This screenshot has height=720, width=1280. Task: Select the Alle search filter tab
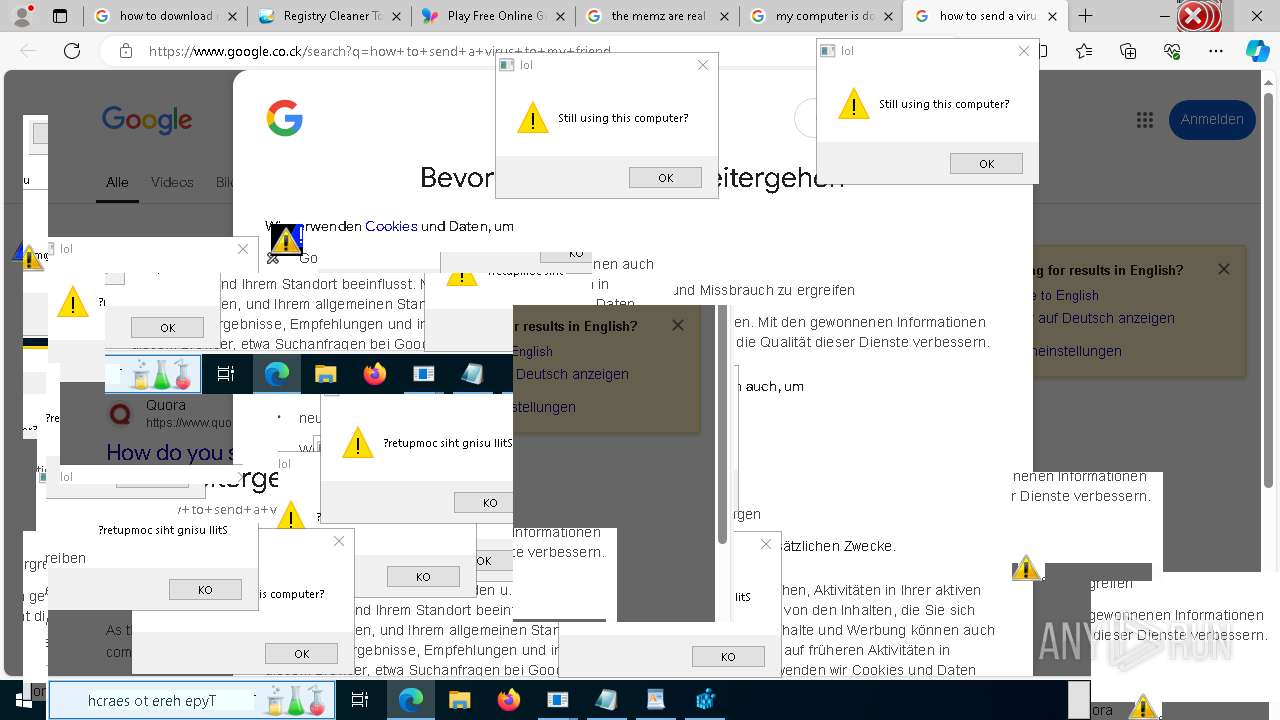[117, 182]
